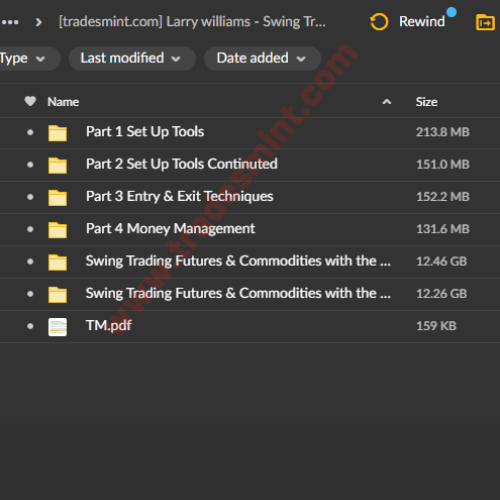Toggle favourite dot for TM.pdf
The width and height of the screenshot is (500, 500).
coord(30,326)
